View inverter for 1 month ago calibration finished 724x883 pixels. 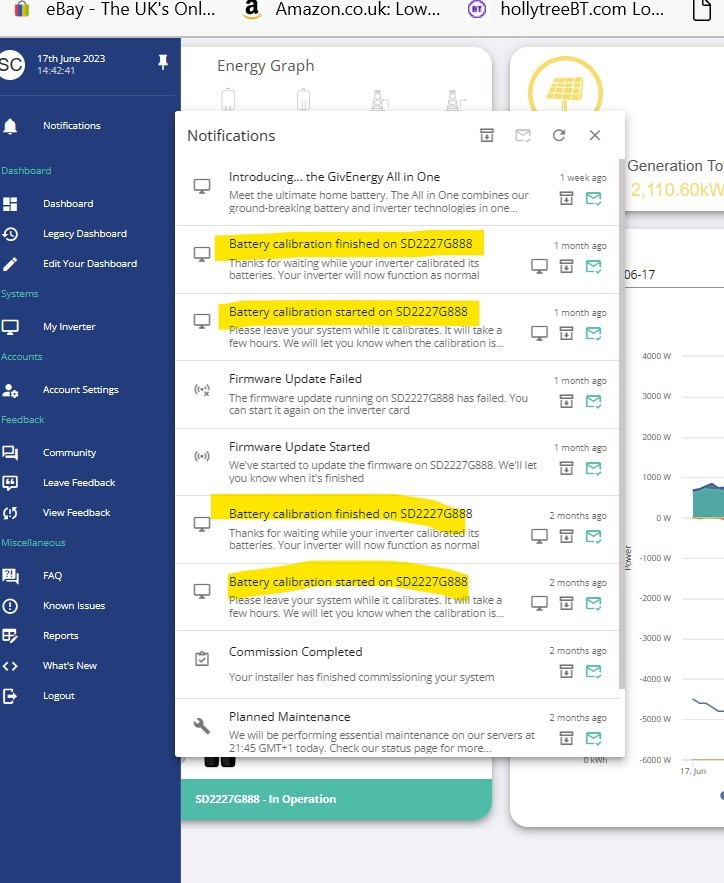[x=539, y=266]
